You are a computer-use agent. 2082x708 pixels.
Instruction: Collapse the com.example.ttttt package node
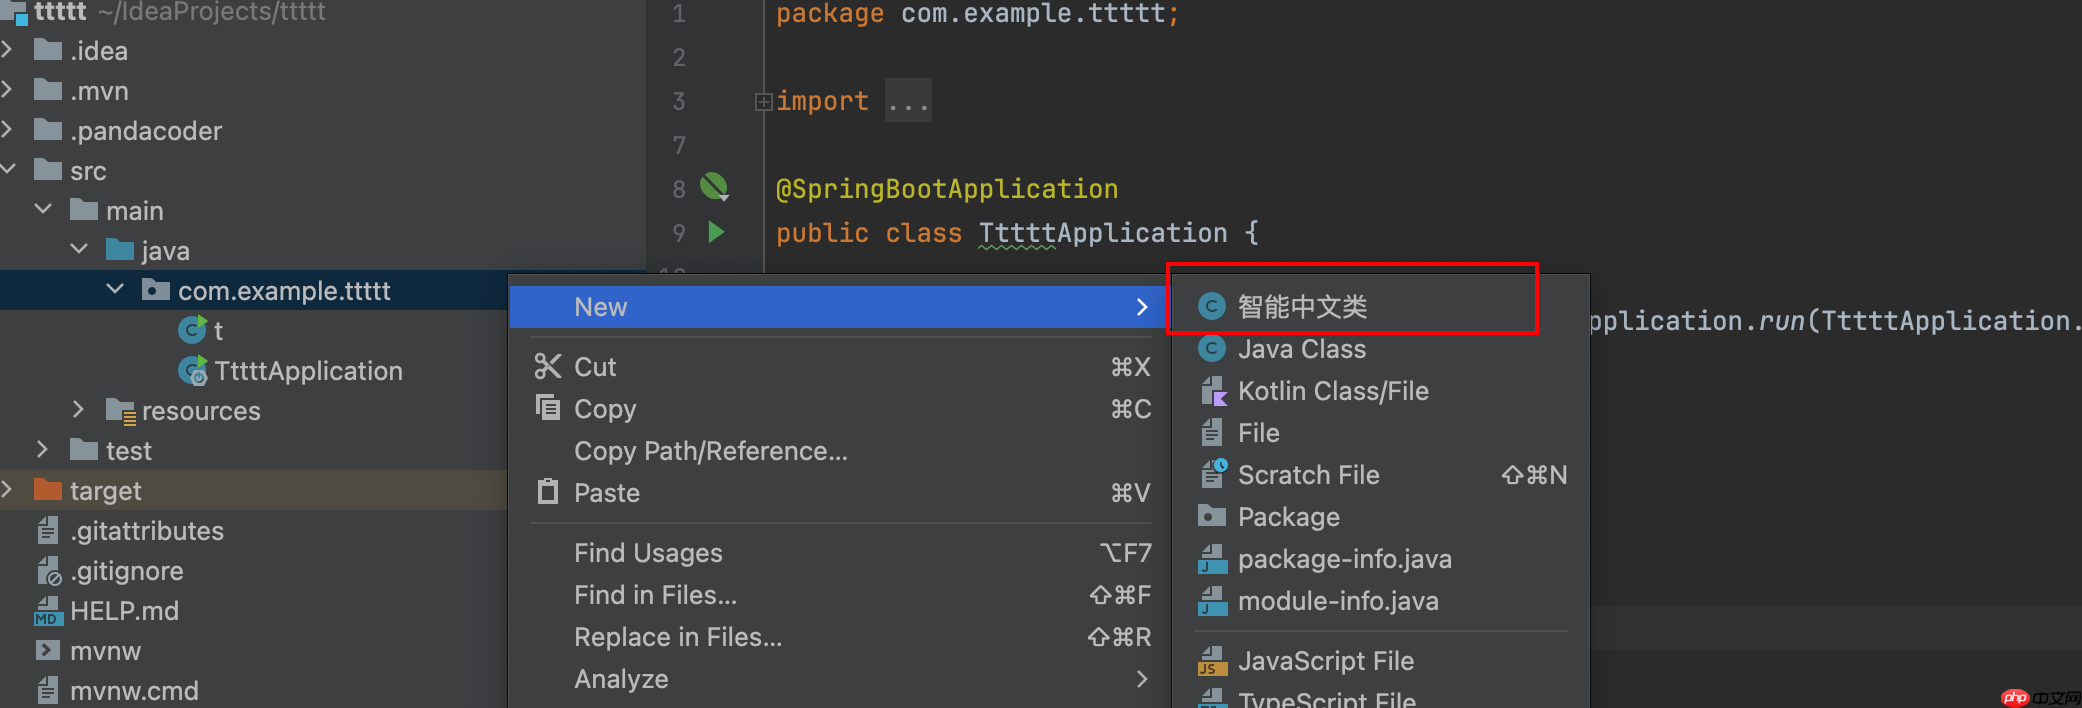pos(115,290)
